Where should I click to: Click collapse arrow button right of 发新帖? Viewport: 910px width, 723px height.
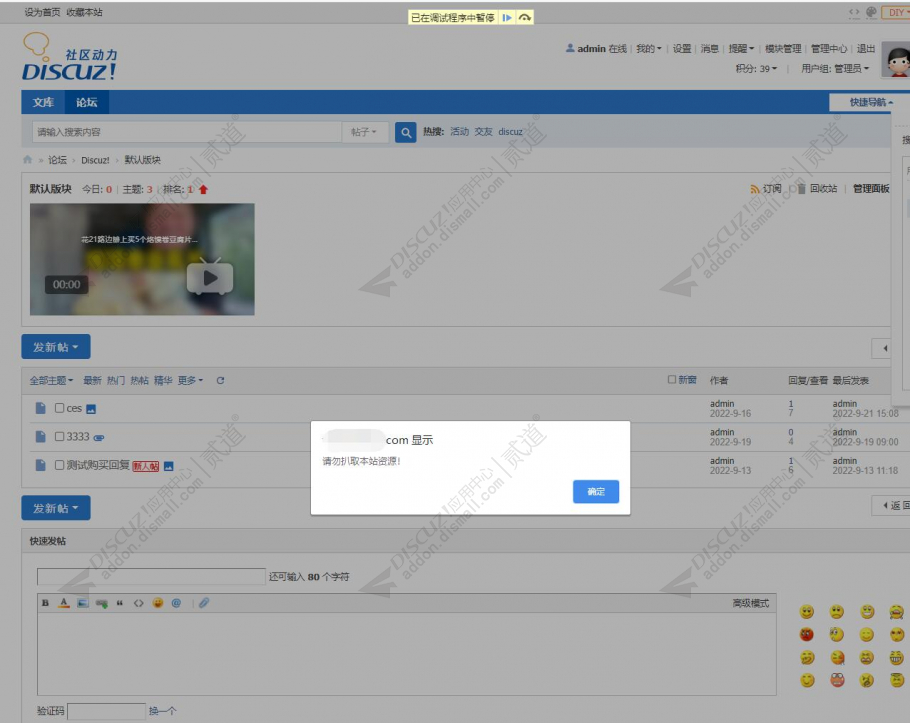point(882,348)
